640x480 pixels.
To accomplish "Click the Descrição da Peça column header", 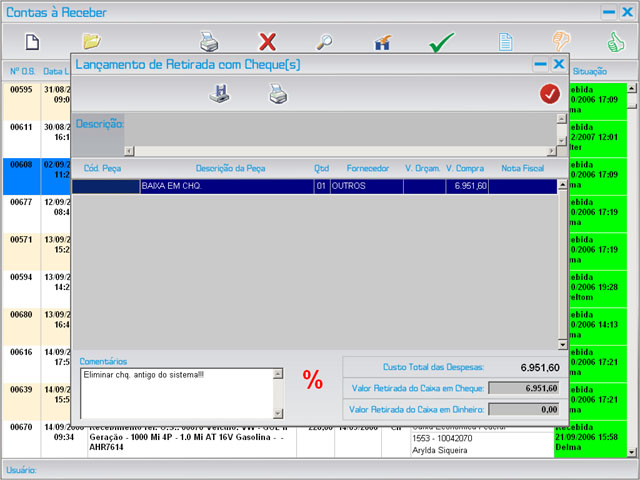I will click(x=230, y=168).
